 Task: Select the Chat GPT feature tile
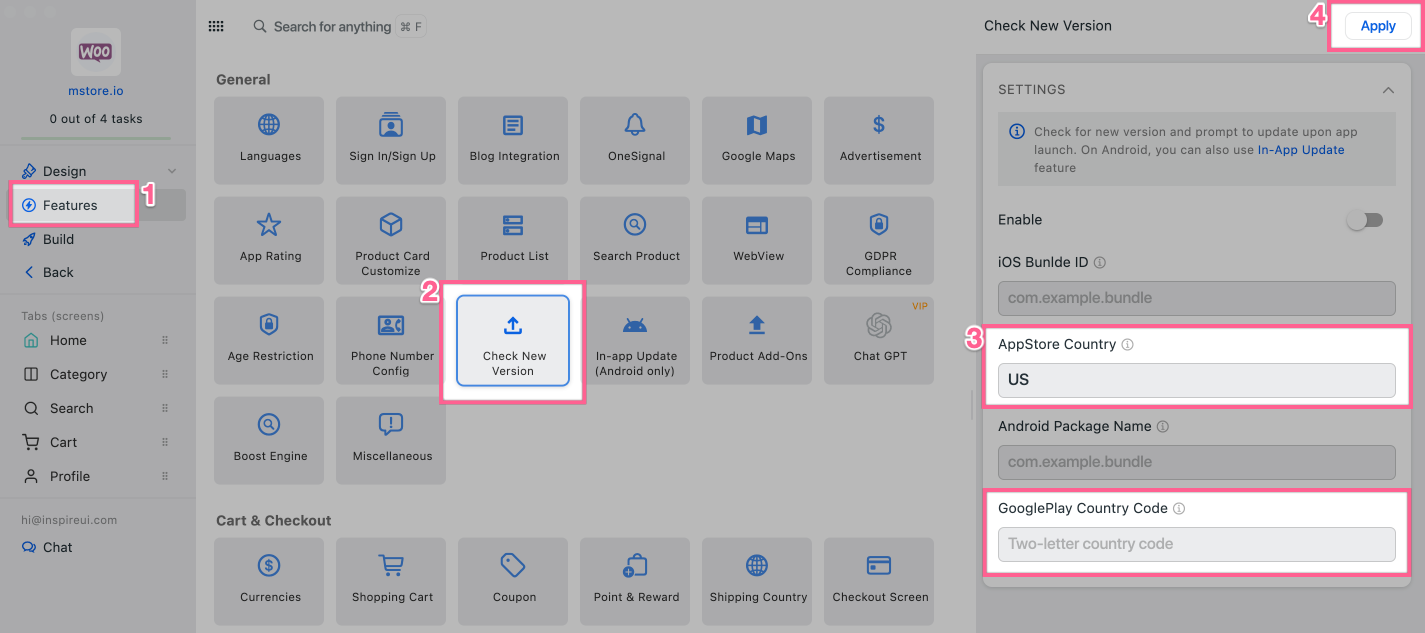879,340
